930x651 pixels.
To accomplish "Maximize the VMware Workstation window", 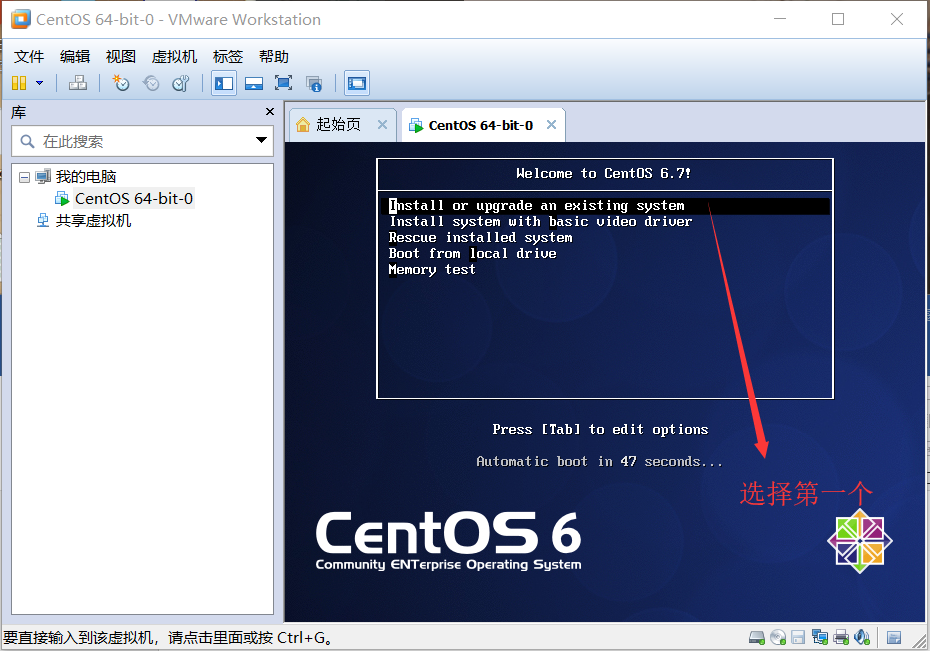I will coord(838,19).
